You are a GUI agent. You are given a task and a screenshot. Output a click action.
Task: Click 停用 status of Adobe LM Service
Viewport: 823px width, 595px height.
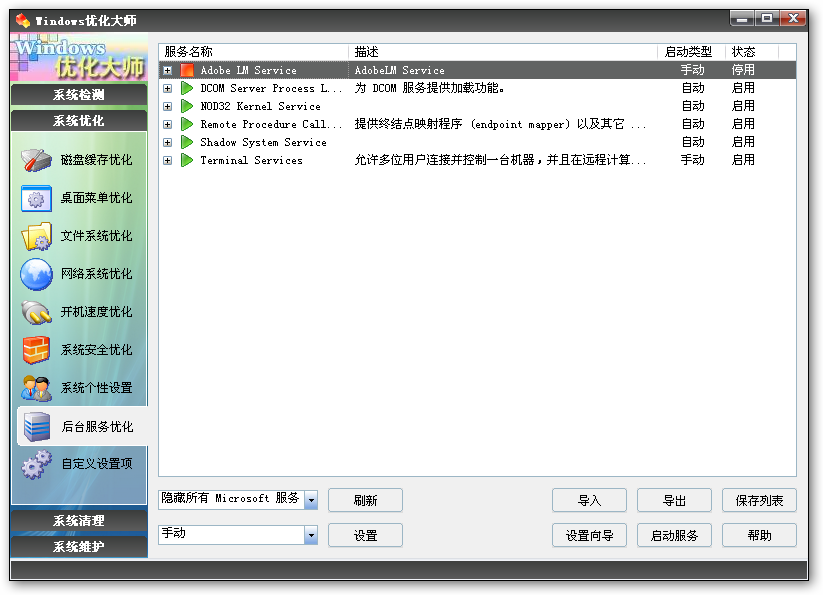click(x=743, y=70)
